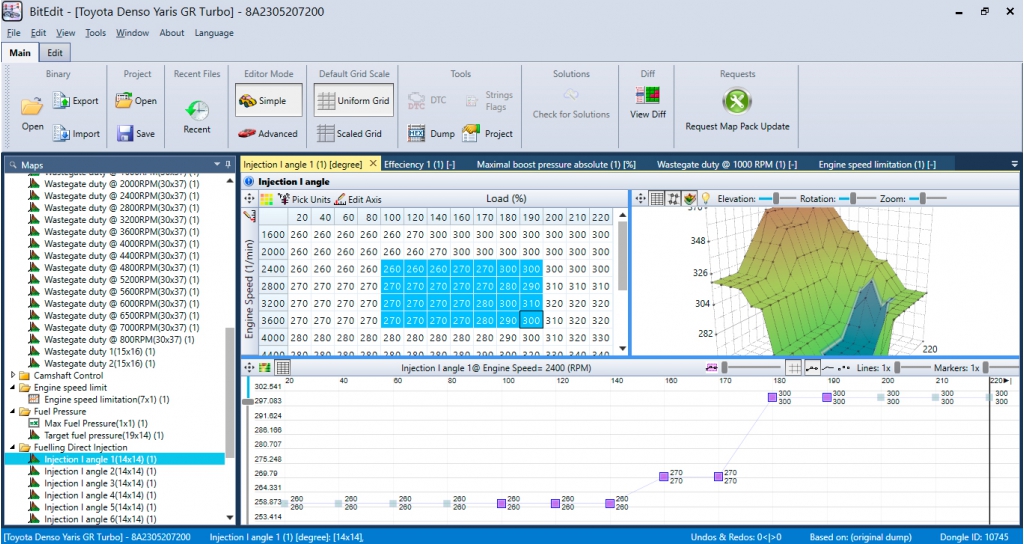Select Scaled Grid scale
The image size is (1024, 544).
(349, 133)
